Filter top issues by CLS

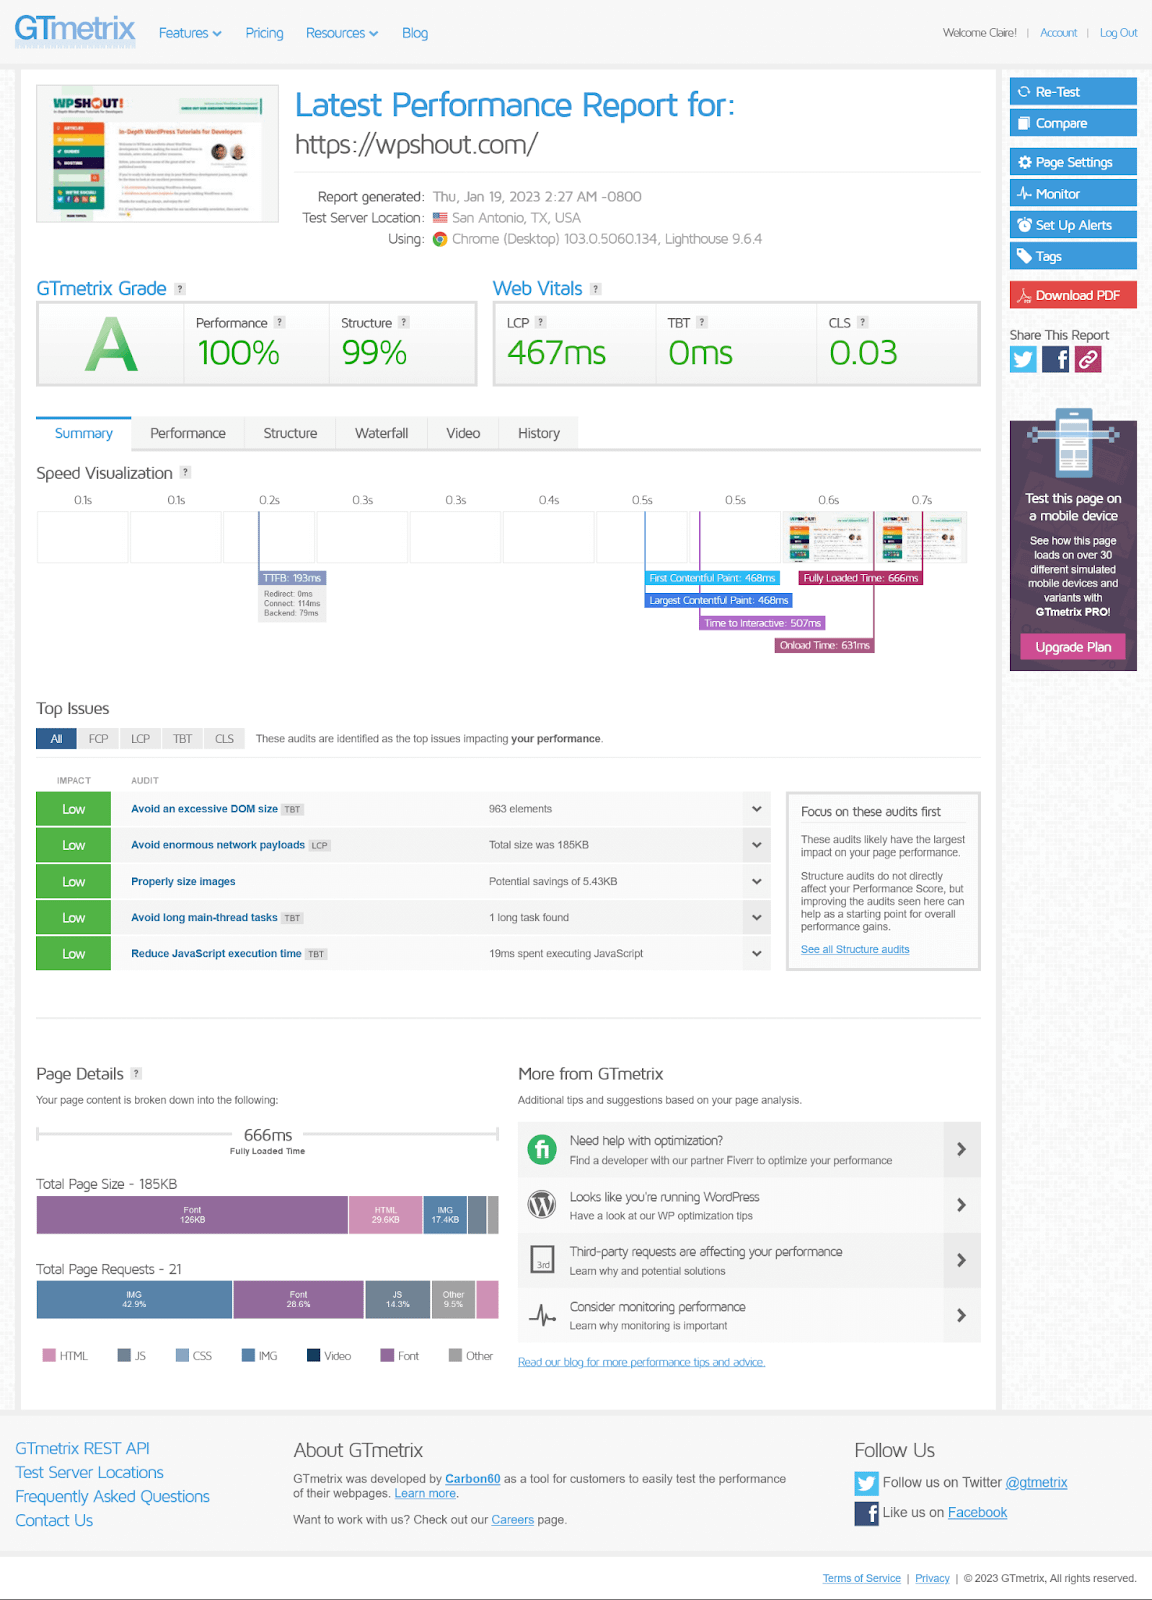tap(224, 739)
